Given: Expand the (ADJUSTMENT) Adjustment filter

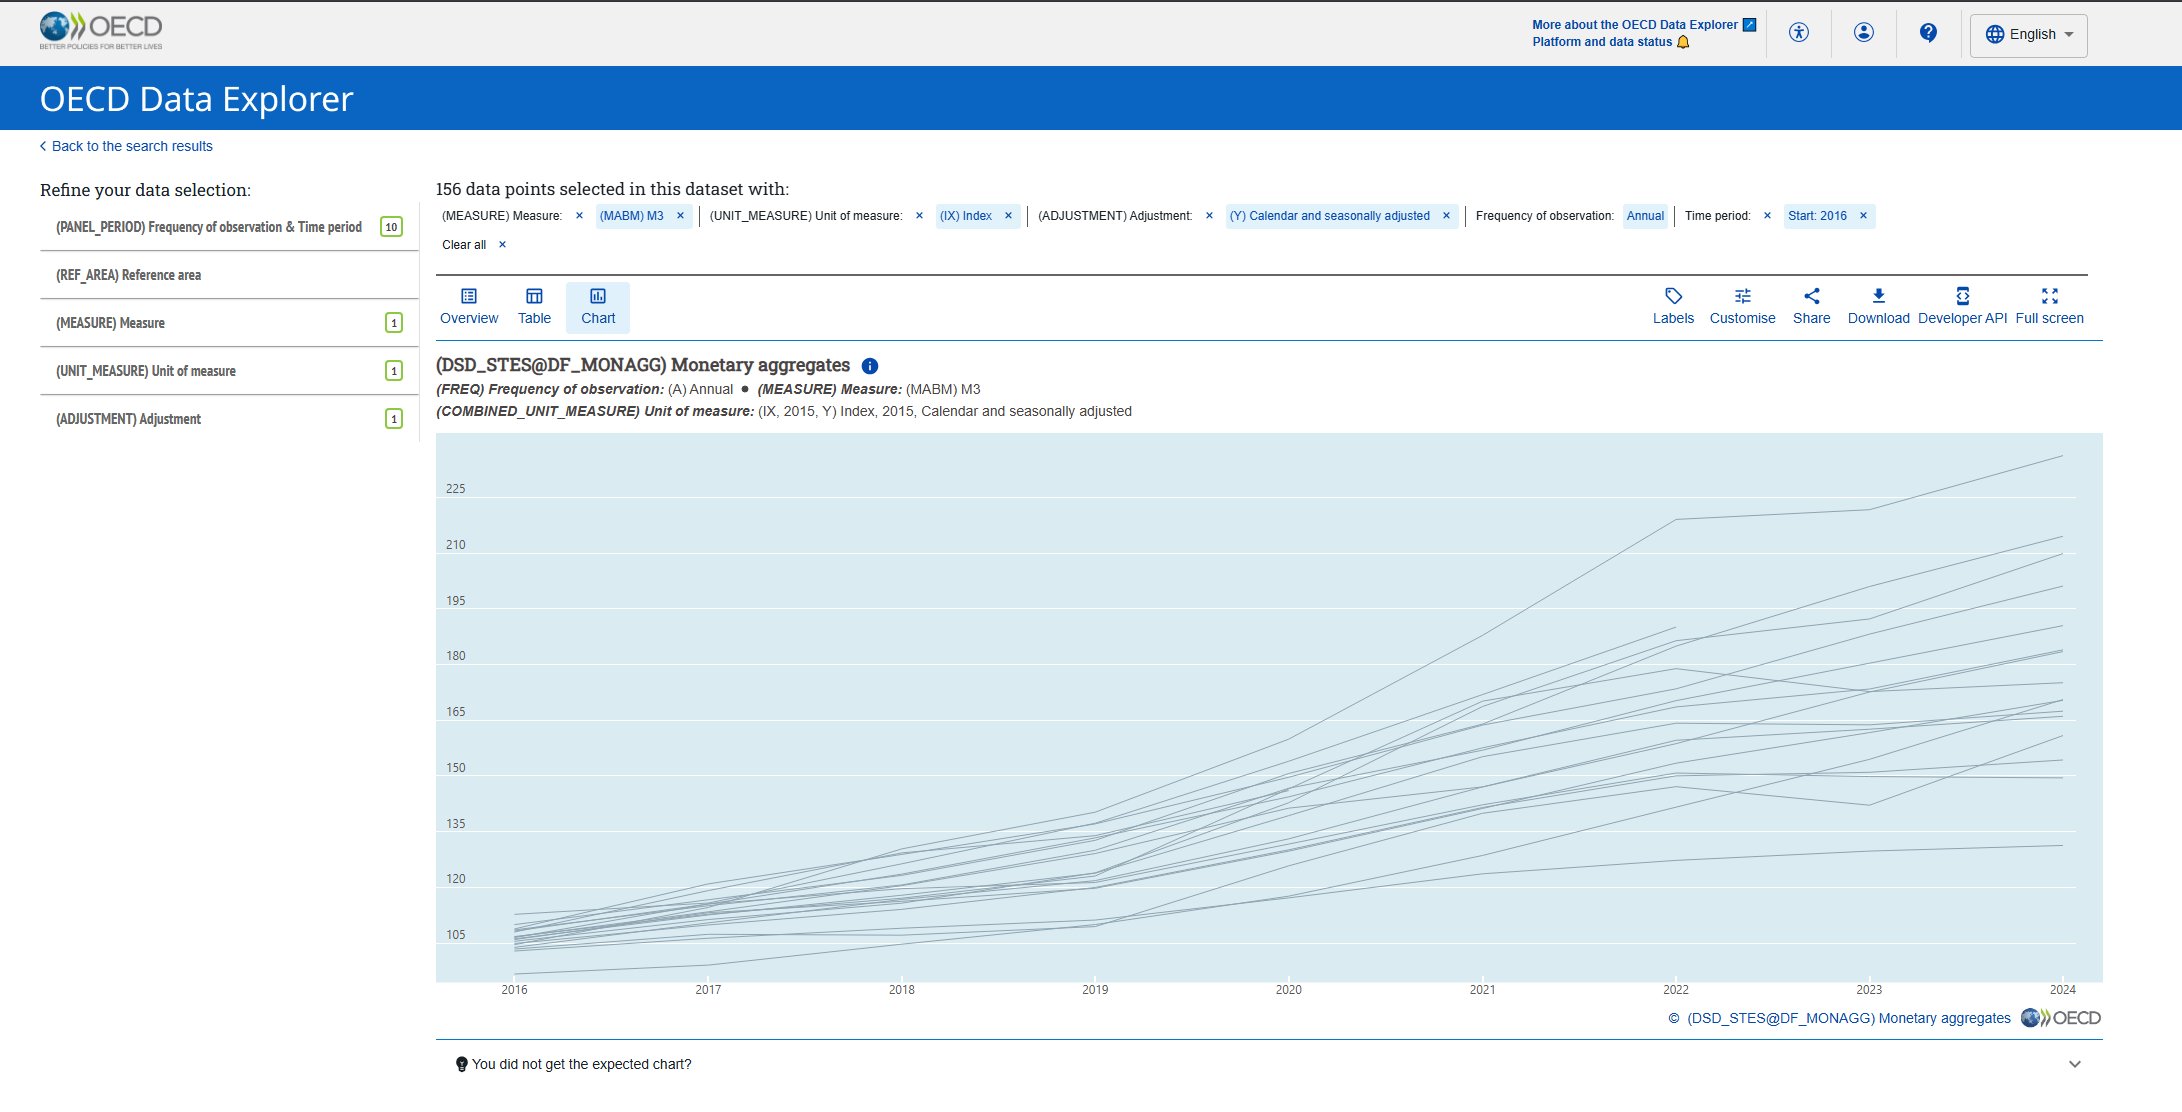Looking at the screenshot, I should click(229, 419).
